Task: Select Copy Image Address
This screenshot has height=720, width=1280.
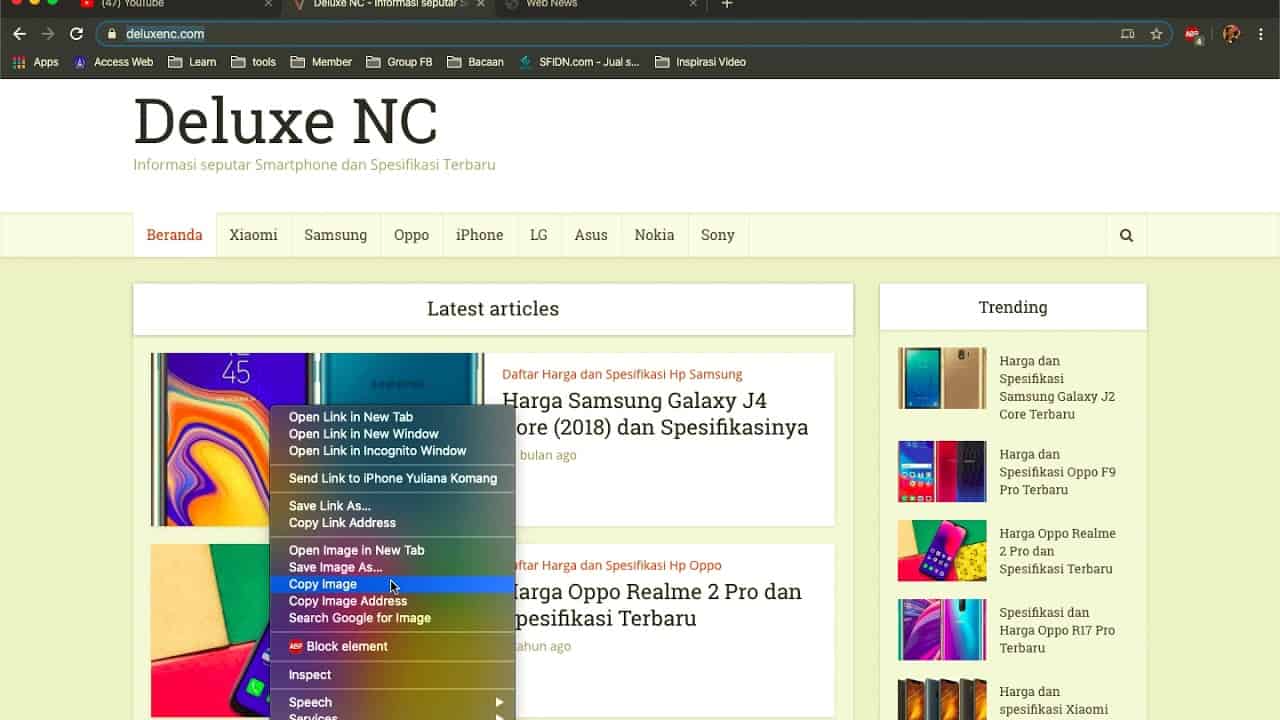Action: coord(392,601)
